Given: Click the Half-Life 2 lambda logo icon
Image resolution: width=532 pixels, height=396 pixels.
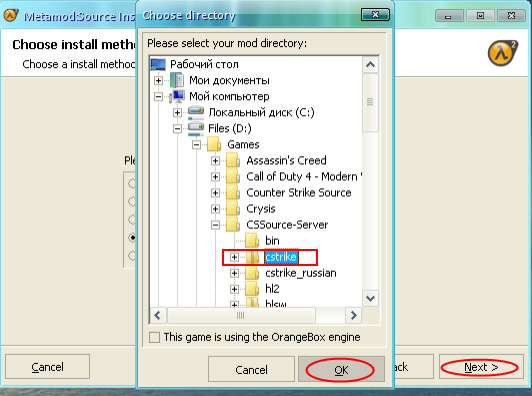Looking at the screenshot, I should coord(503,53).
